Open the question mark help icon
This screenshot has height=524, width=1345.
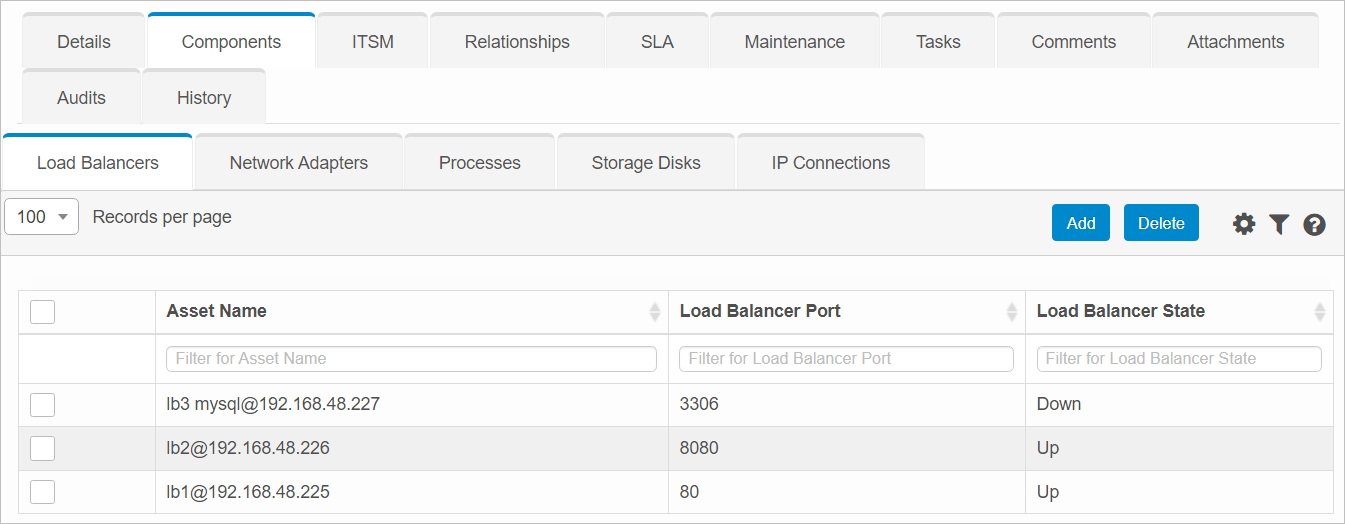(x=1314, y=224)
